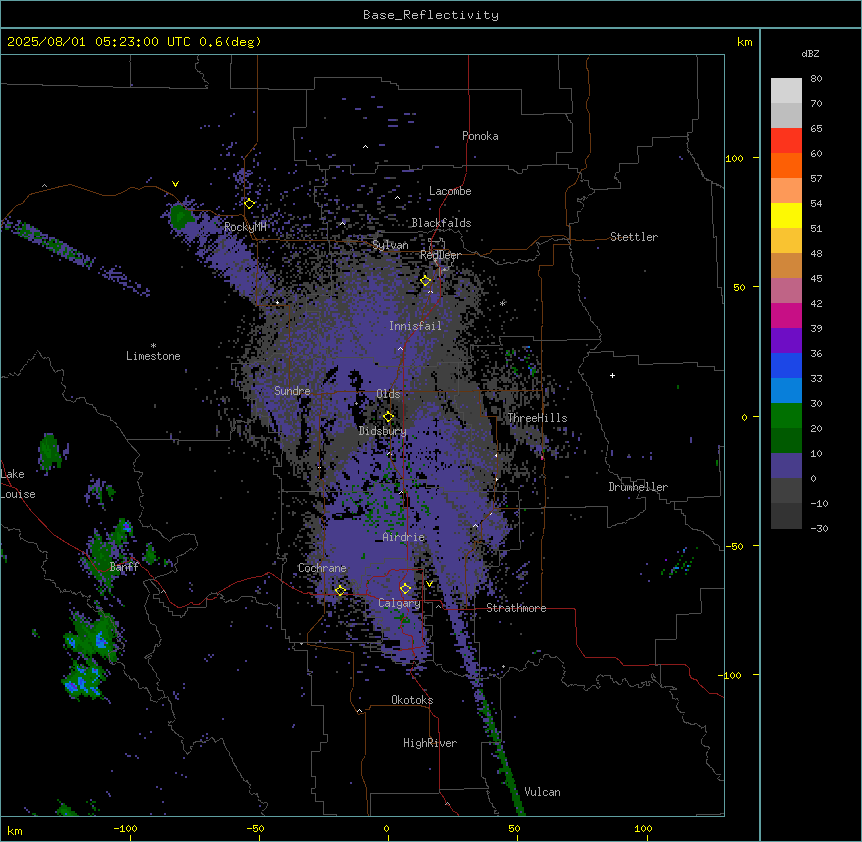Select the bright green 30 dBZ legend swatch

786,416
